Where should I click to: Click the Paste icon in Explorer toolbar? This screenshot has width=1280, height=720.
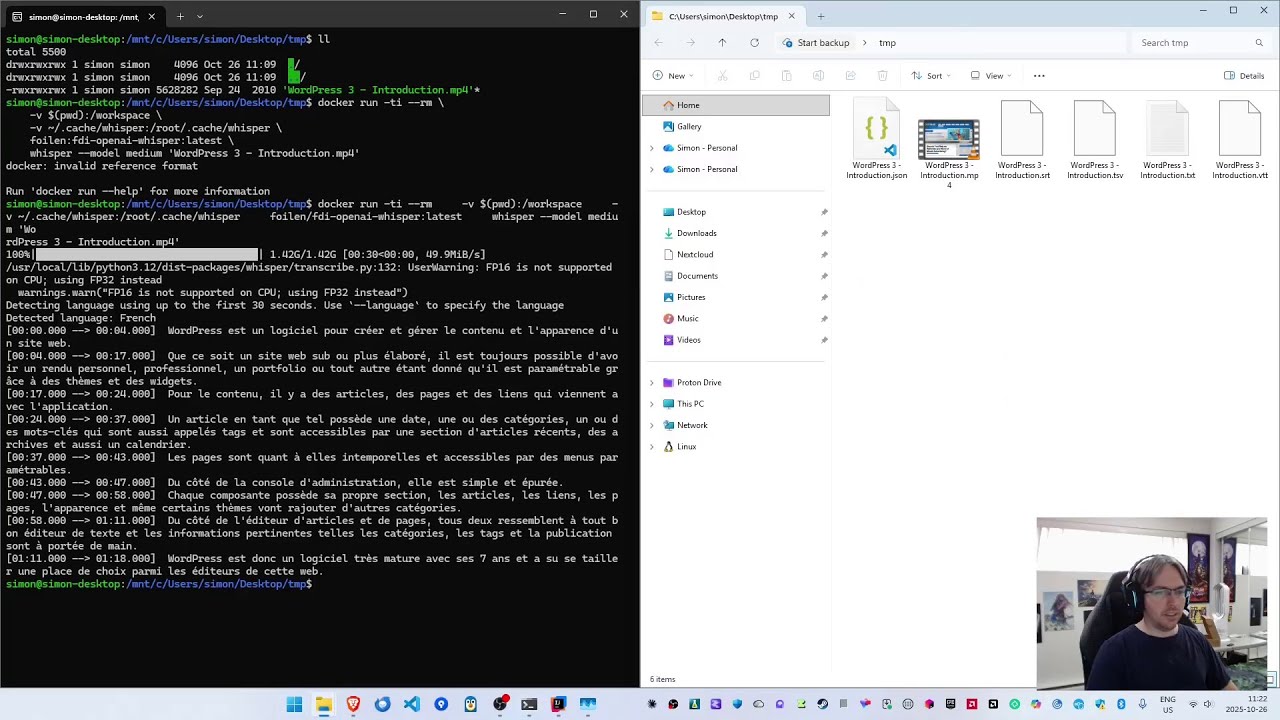786,76
